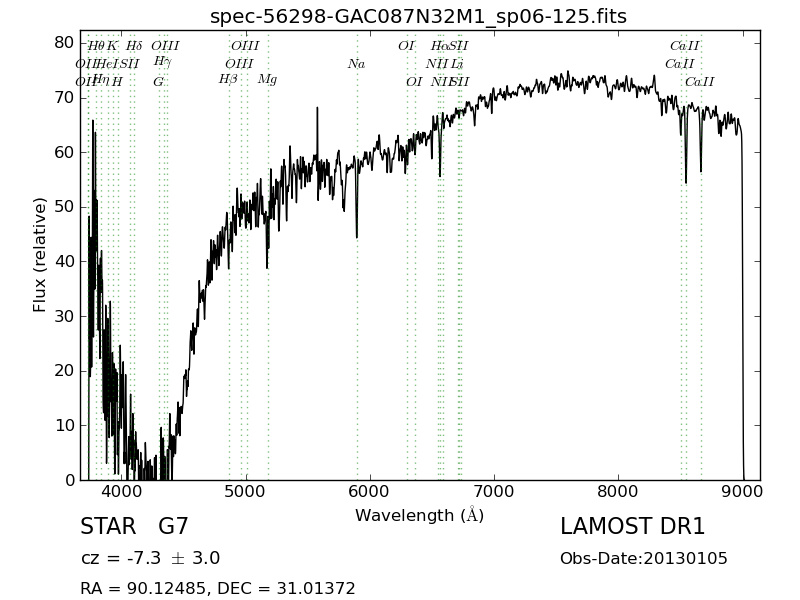800x600 pixels.
Task: Click the 'Obs-Date:20130105' text
Action: [x=644, y=558]
